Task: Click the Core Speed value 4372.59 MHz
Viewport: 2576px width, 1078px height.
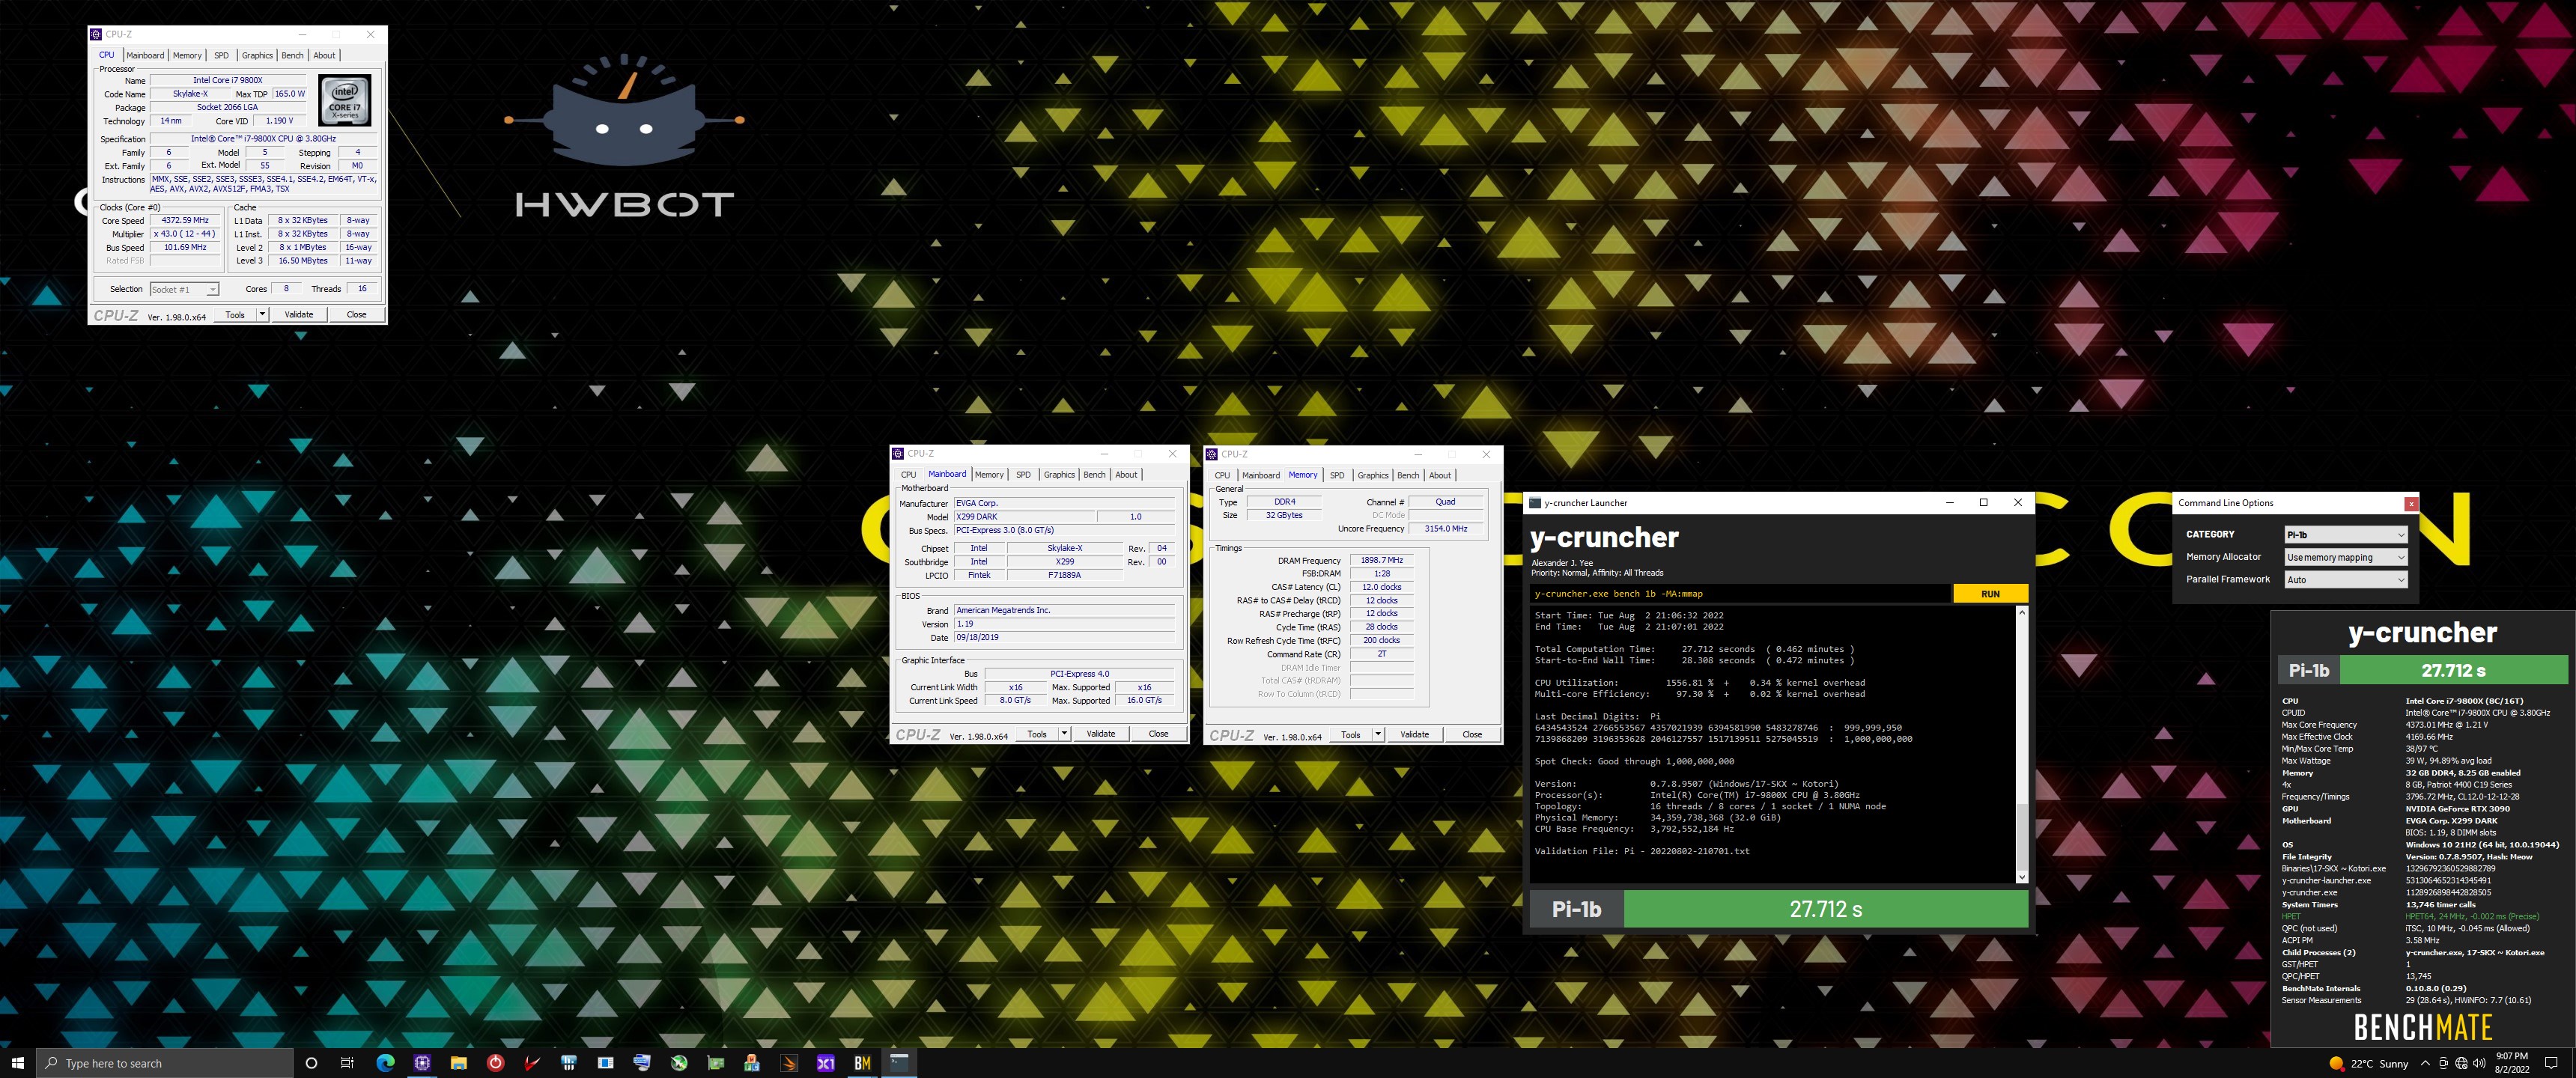Action: point(186,220)
